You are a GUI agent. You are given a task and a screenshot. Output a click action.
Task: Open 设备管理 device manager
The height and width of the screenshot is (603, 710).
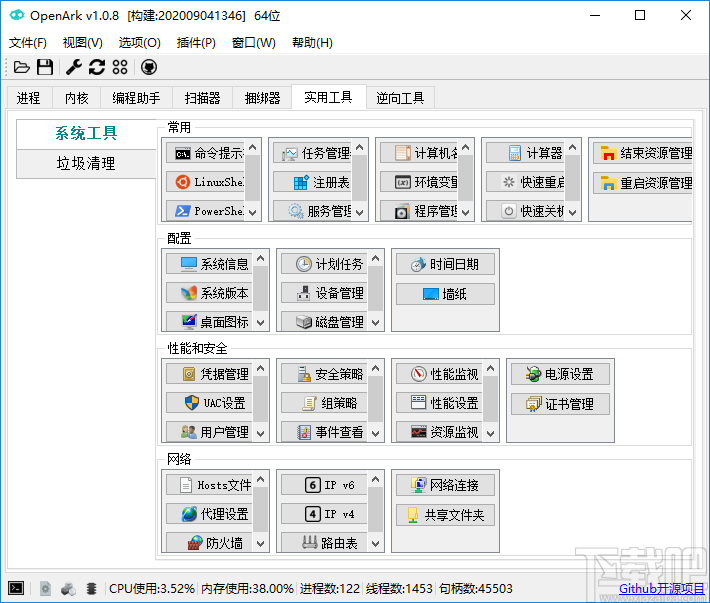click(324, 293)
